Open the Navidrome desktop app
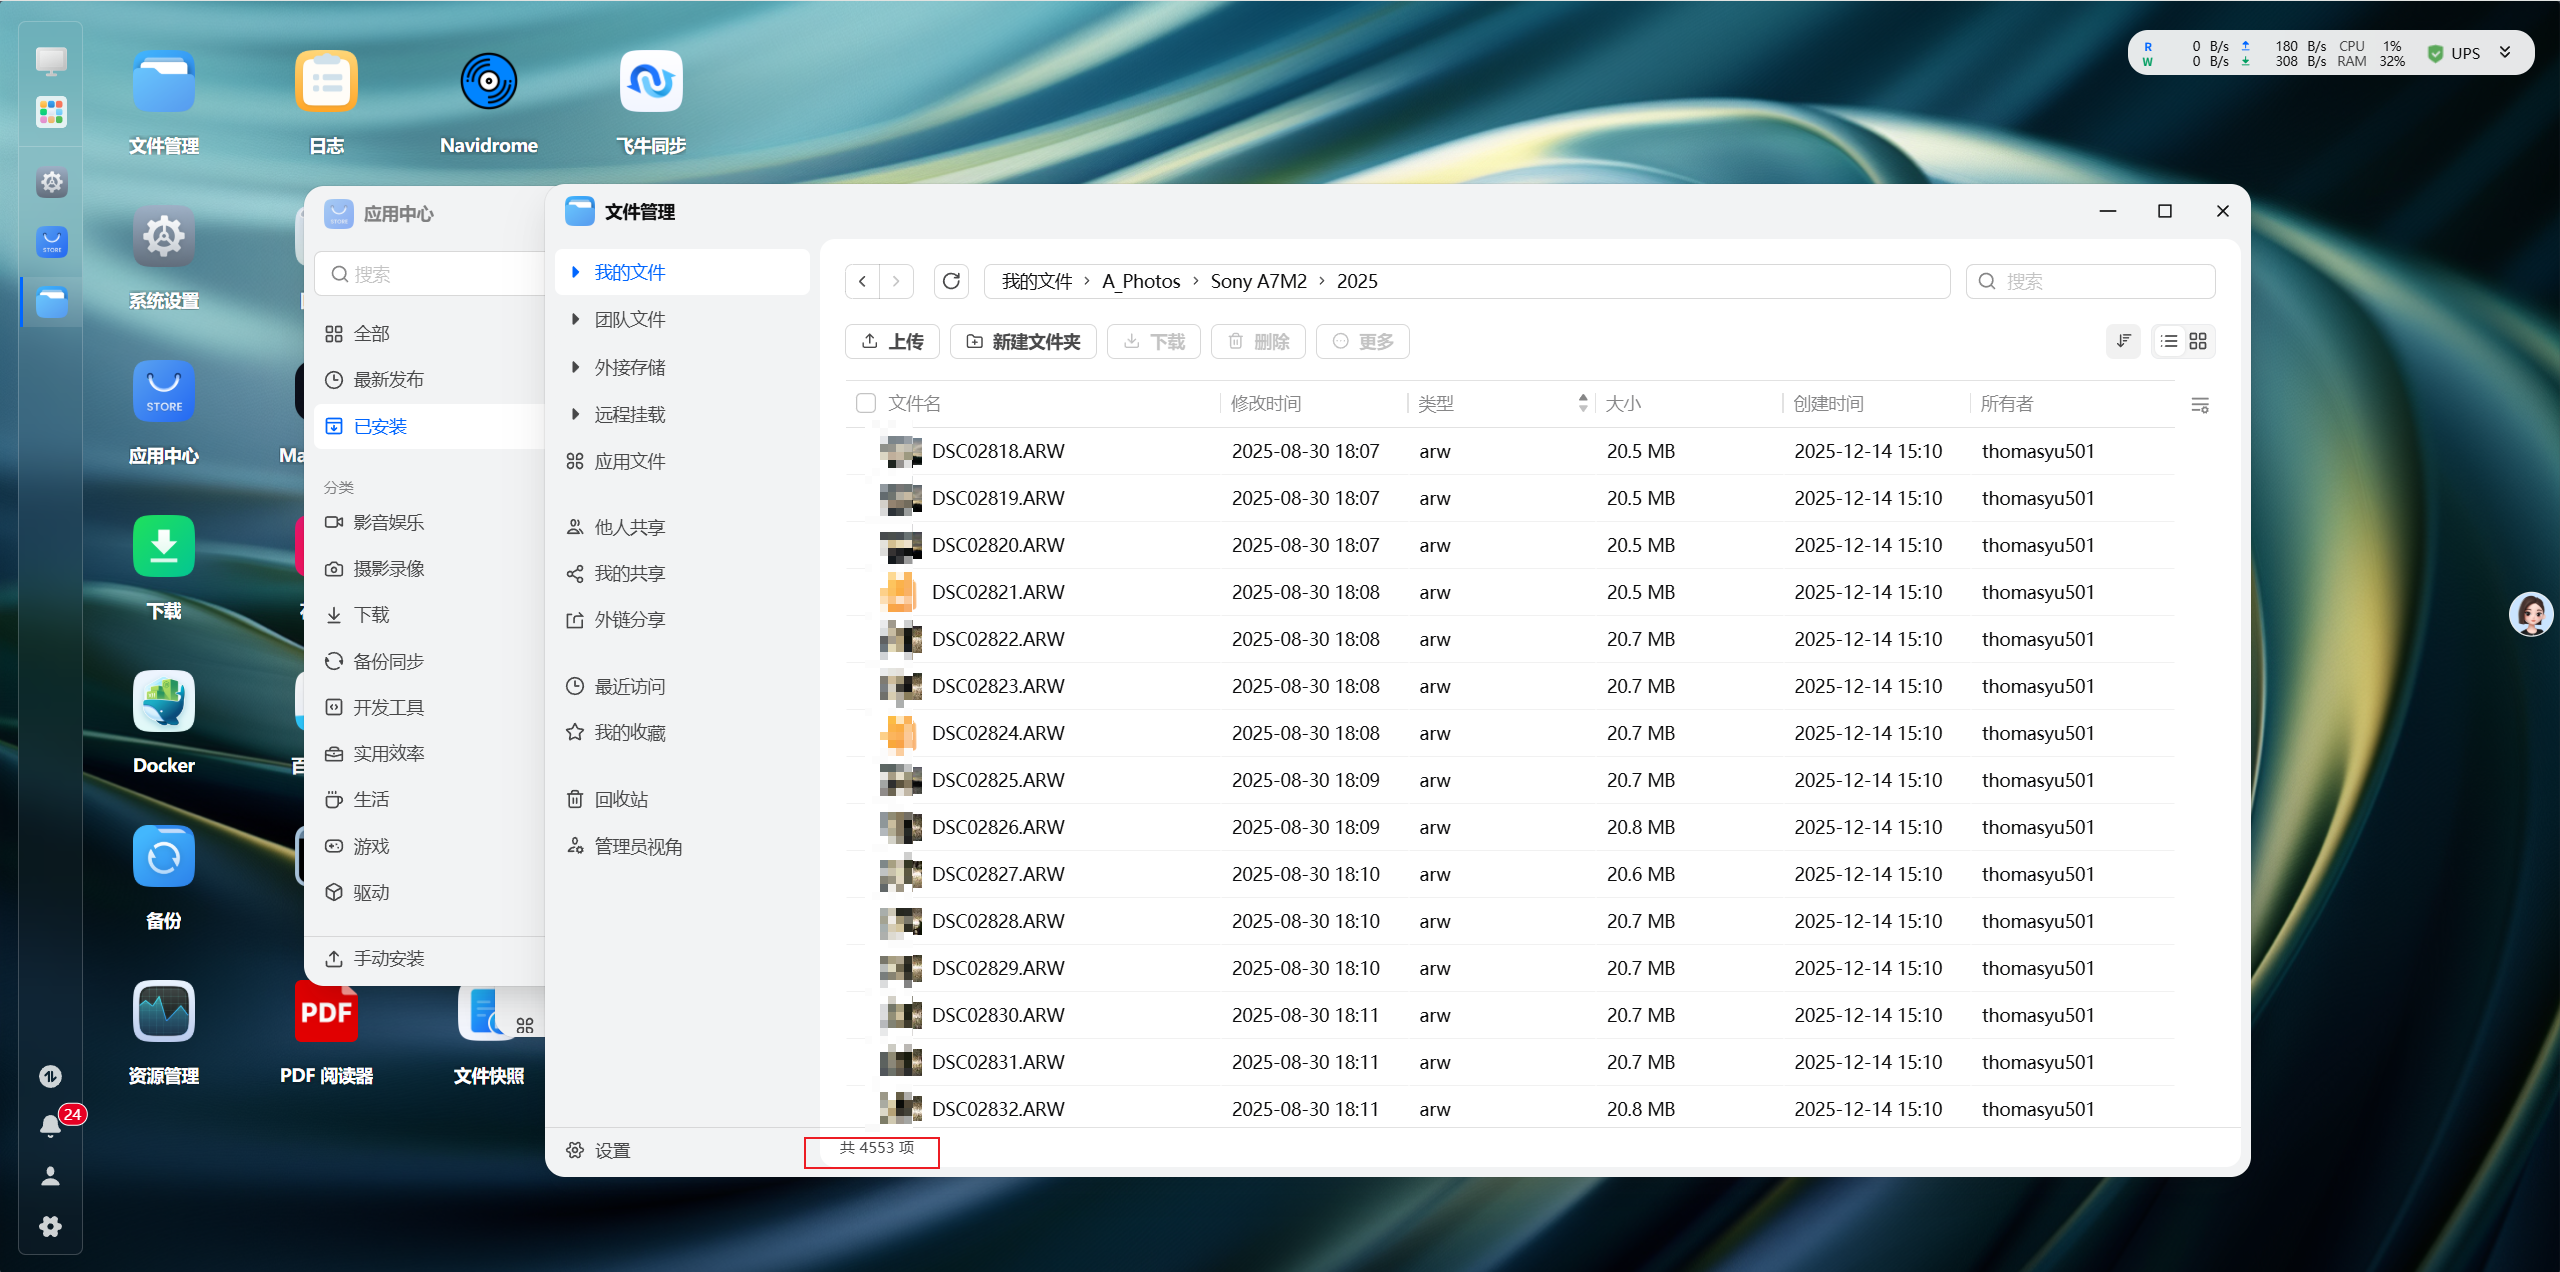This screenshot has width=2560, height=1272. point(488,83)
